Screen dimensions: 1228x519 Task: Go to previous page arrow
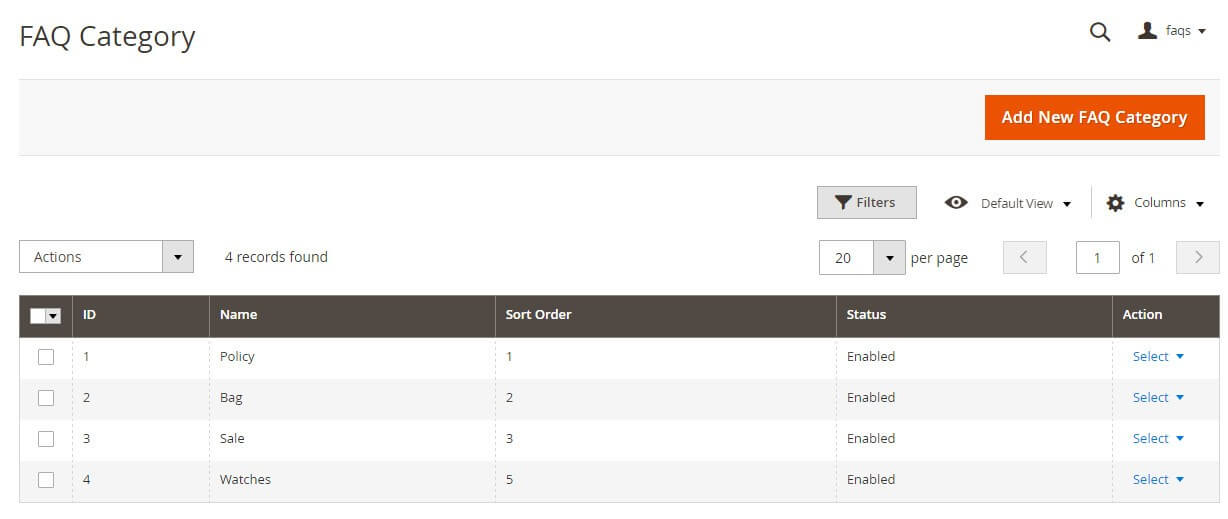click(1025, 257)
